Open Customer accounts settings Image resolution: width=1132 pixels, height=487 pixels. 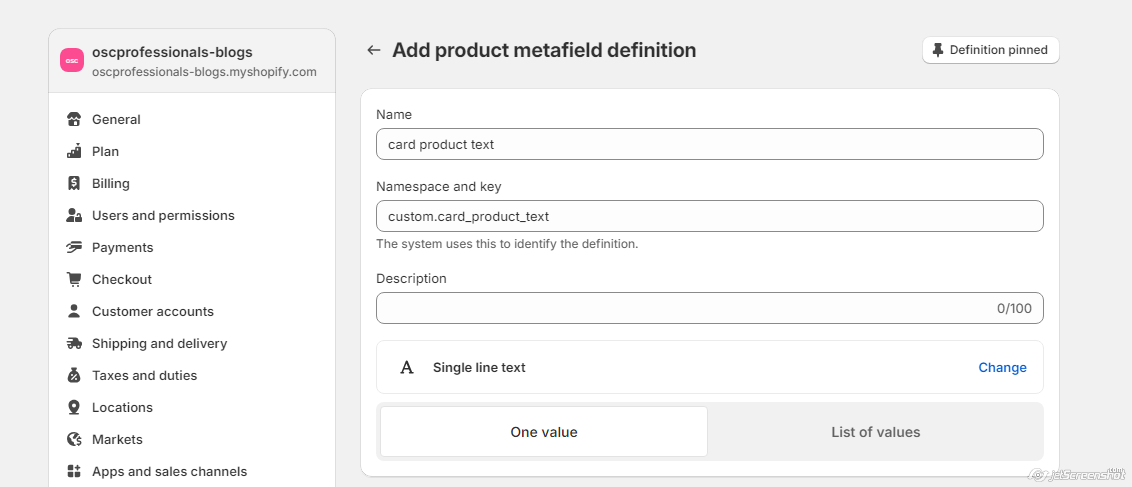point(152,311)
